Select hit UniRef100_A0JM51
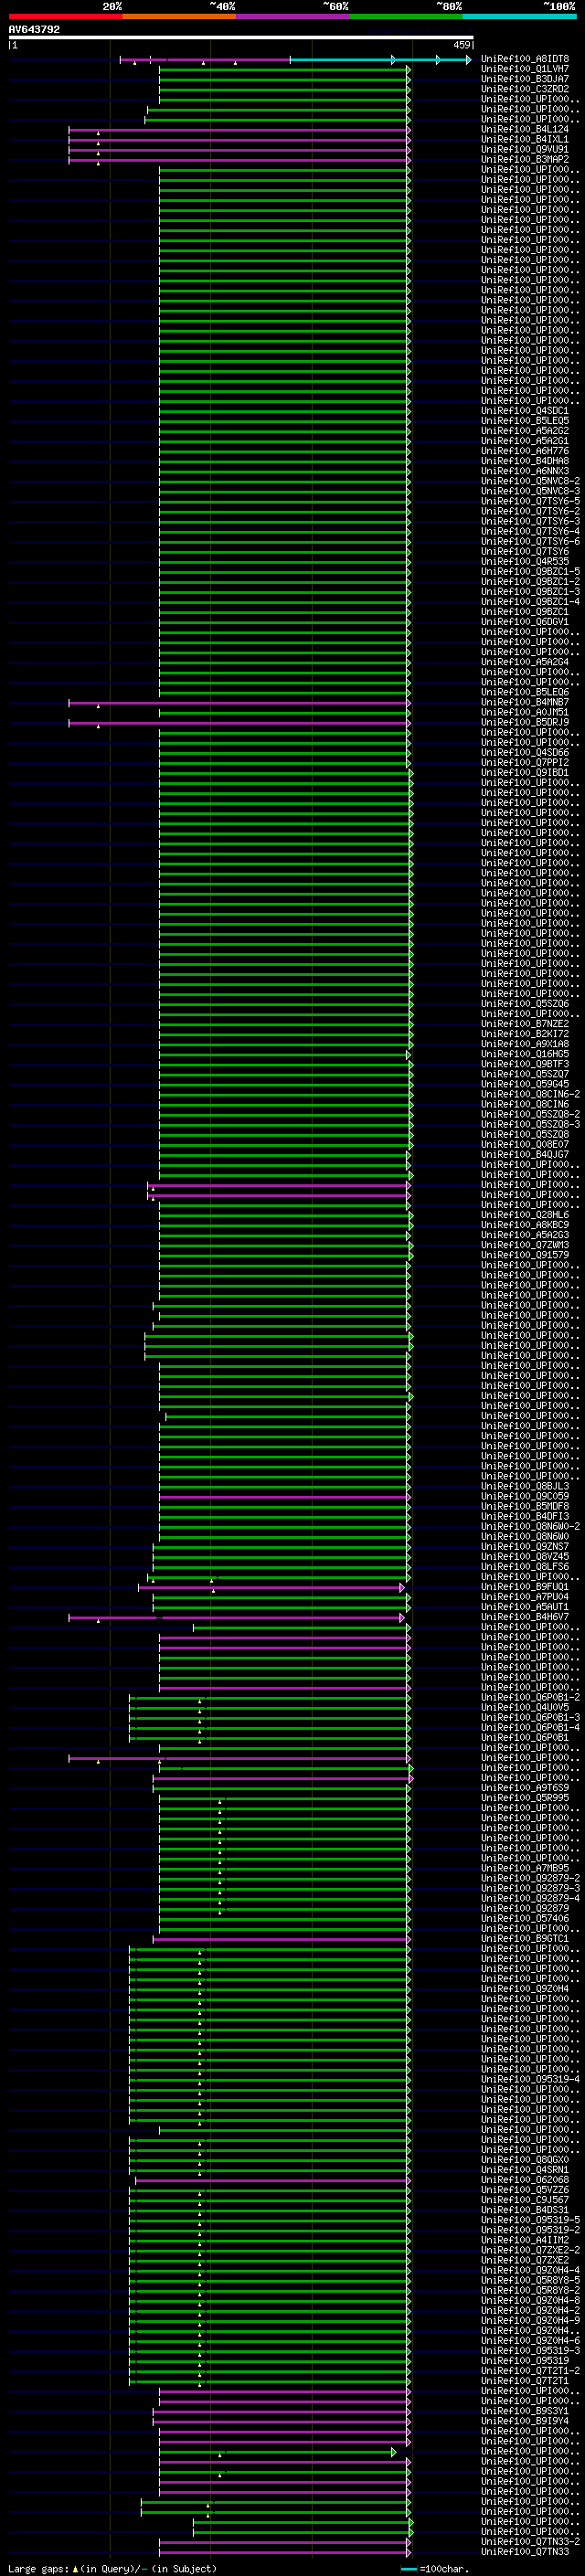The width and height of the screenshot is (585, 2576). (x=525, y=712)
